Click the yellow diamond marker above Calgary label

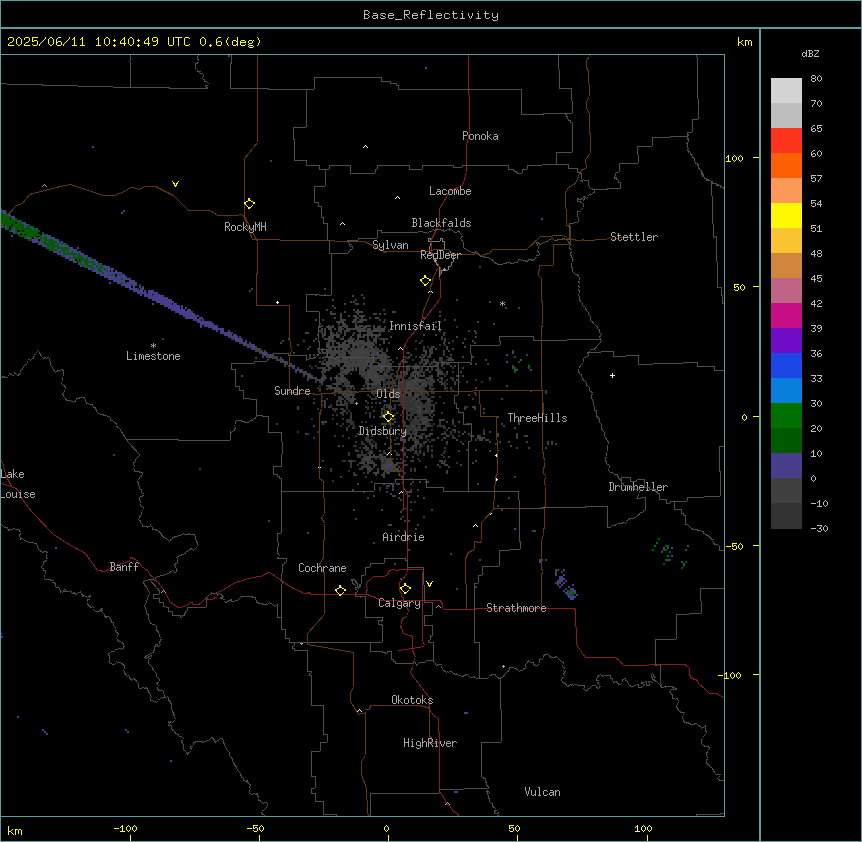[405, 589]
